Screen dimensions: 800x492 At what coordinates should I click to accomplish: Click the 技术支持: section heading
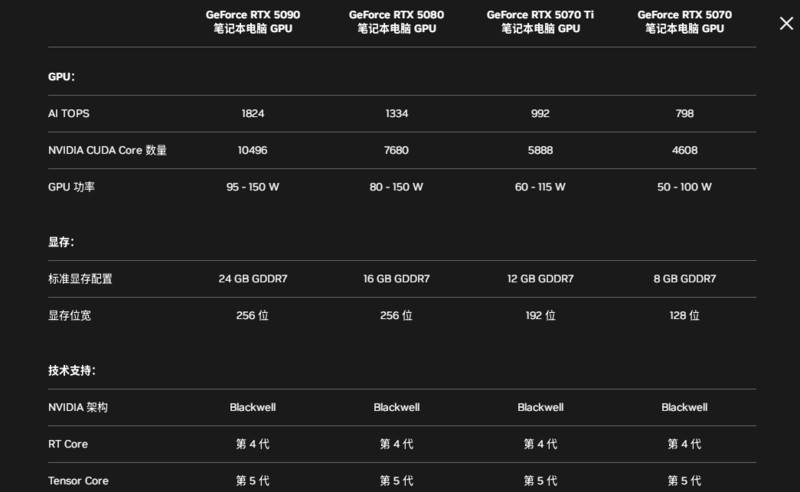(71, 371)
